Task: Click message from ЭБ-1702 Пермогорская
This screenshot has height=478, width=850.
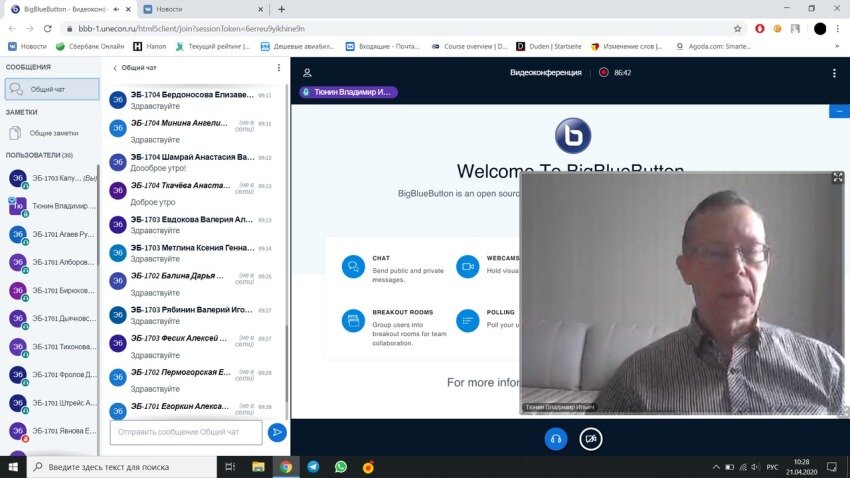Action: coord(191,380)
